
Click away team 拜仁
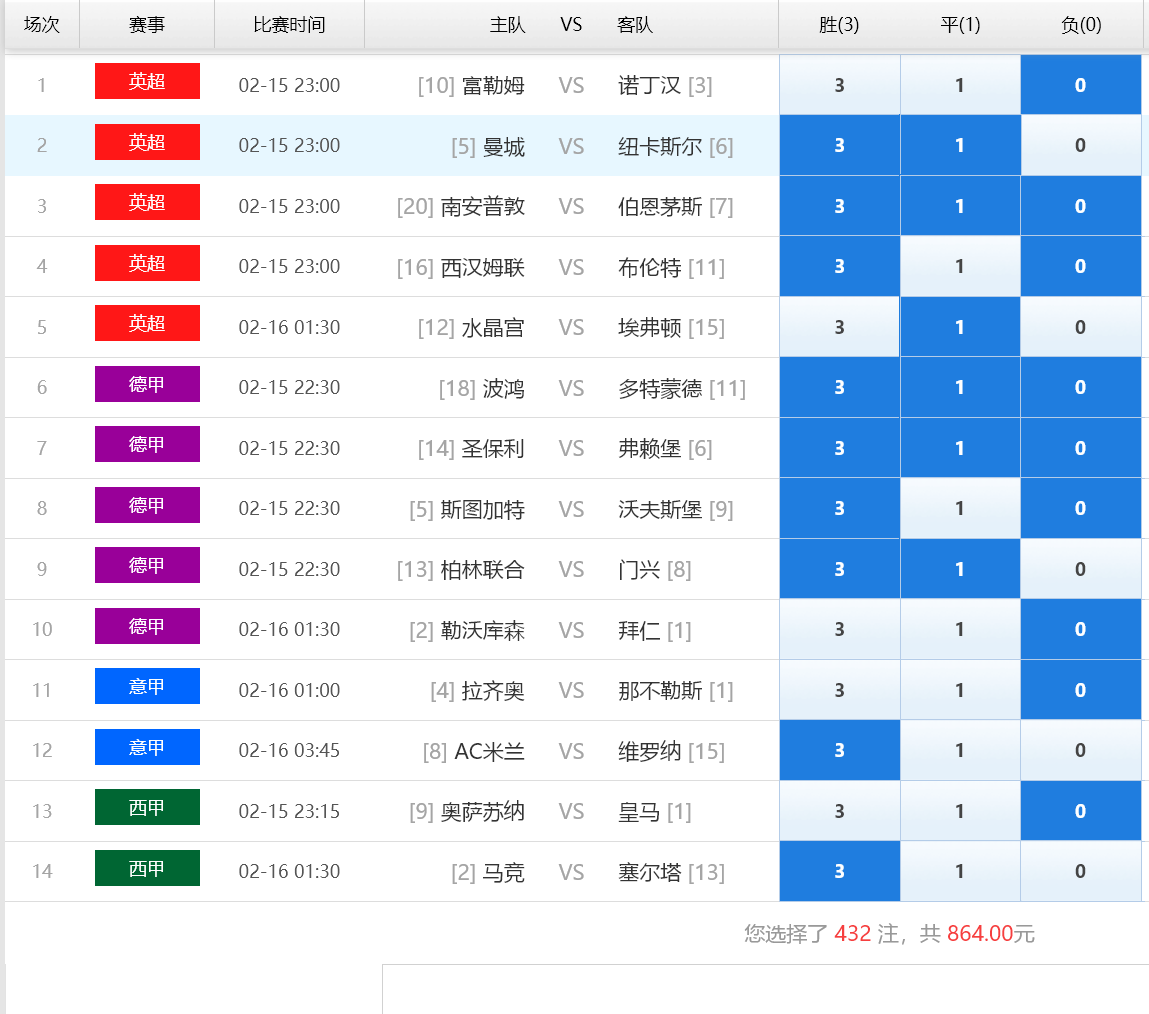pos(639,630)
